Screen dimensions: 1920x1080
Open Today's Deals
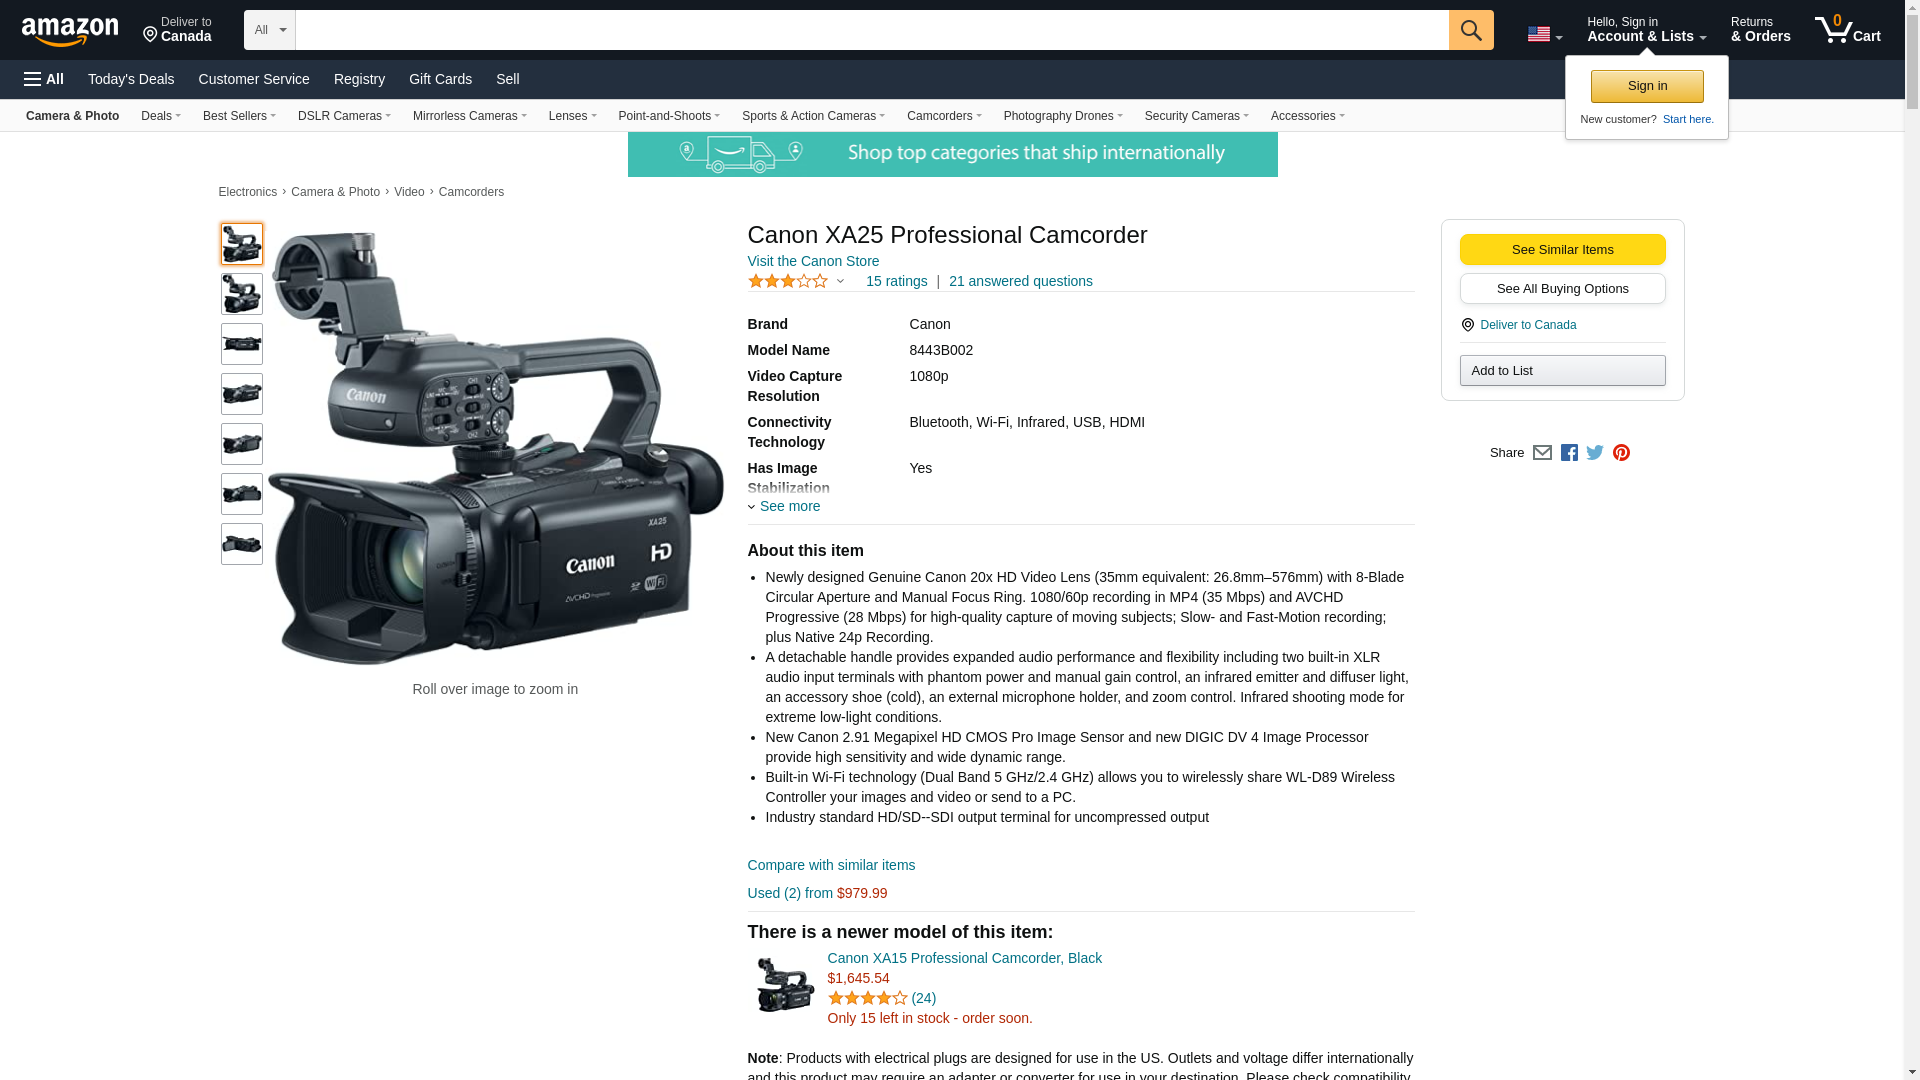pyautogui.click(x=131, y=79)
